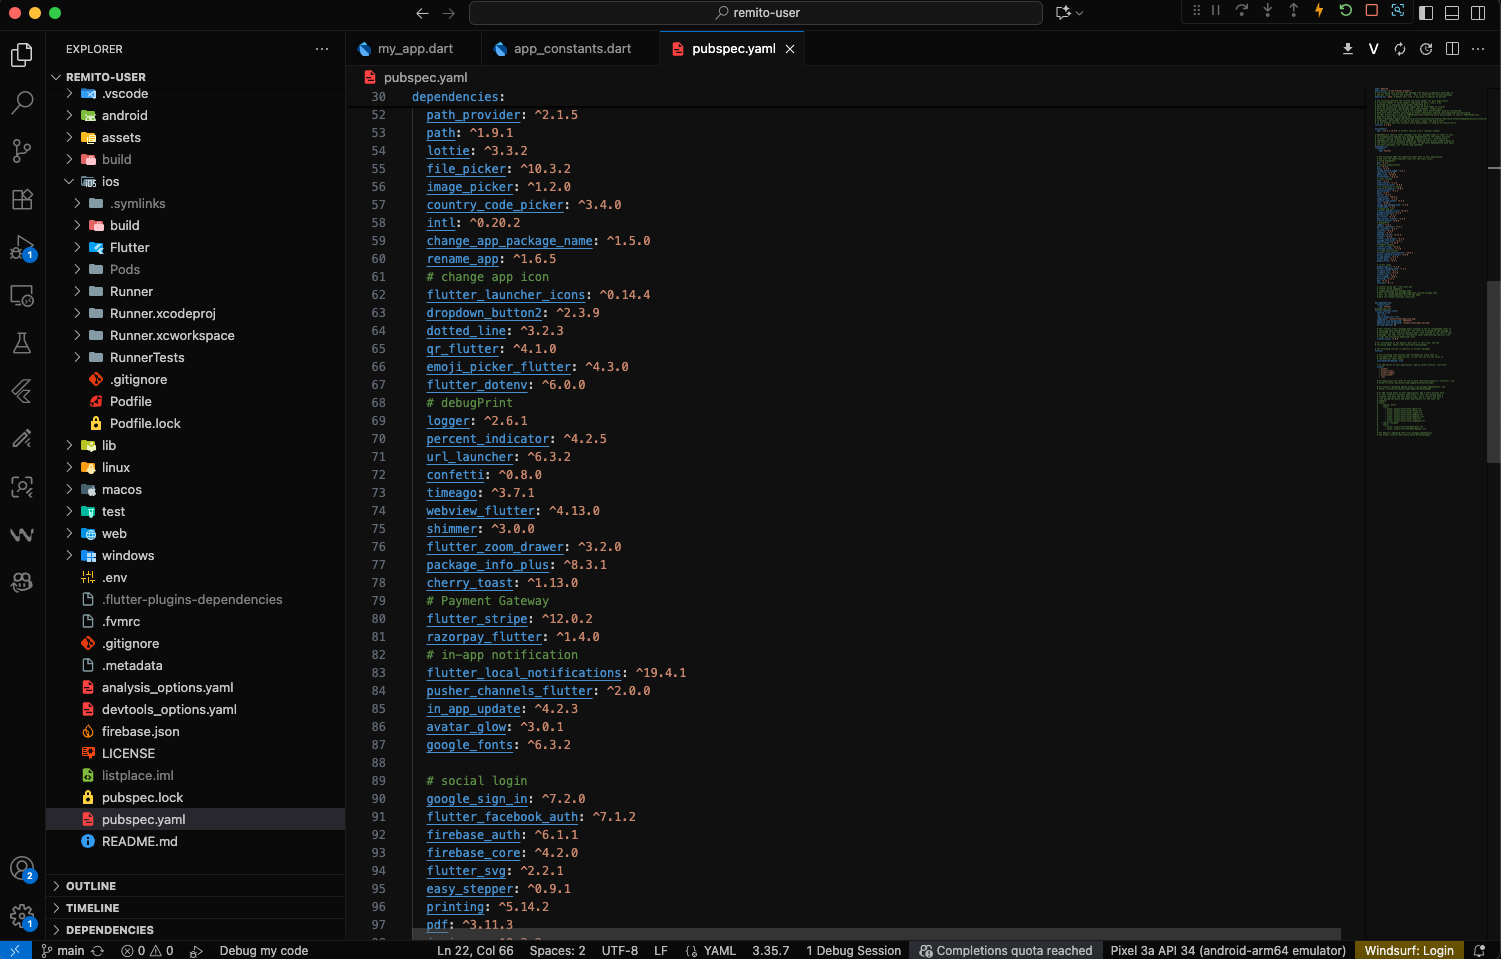Screen dimensions: 1501x959
Task: Expand the OUTLINE section
Action: [91, 886]
